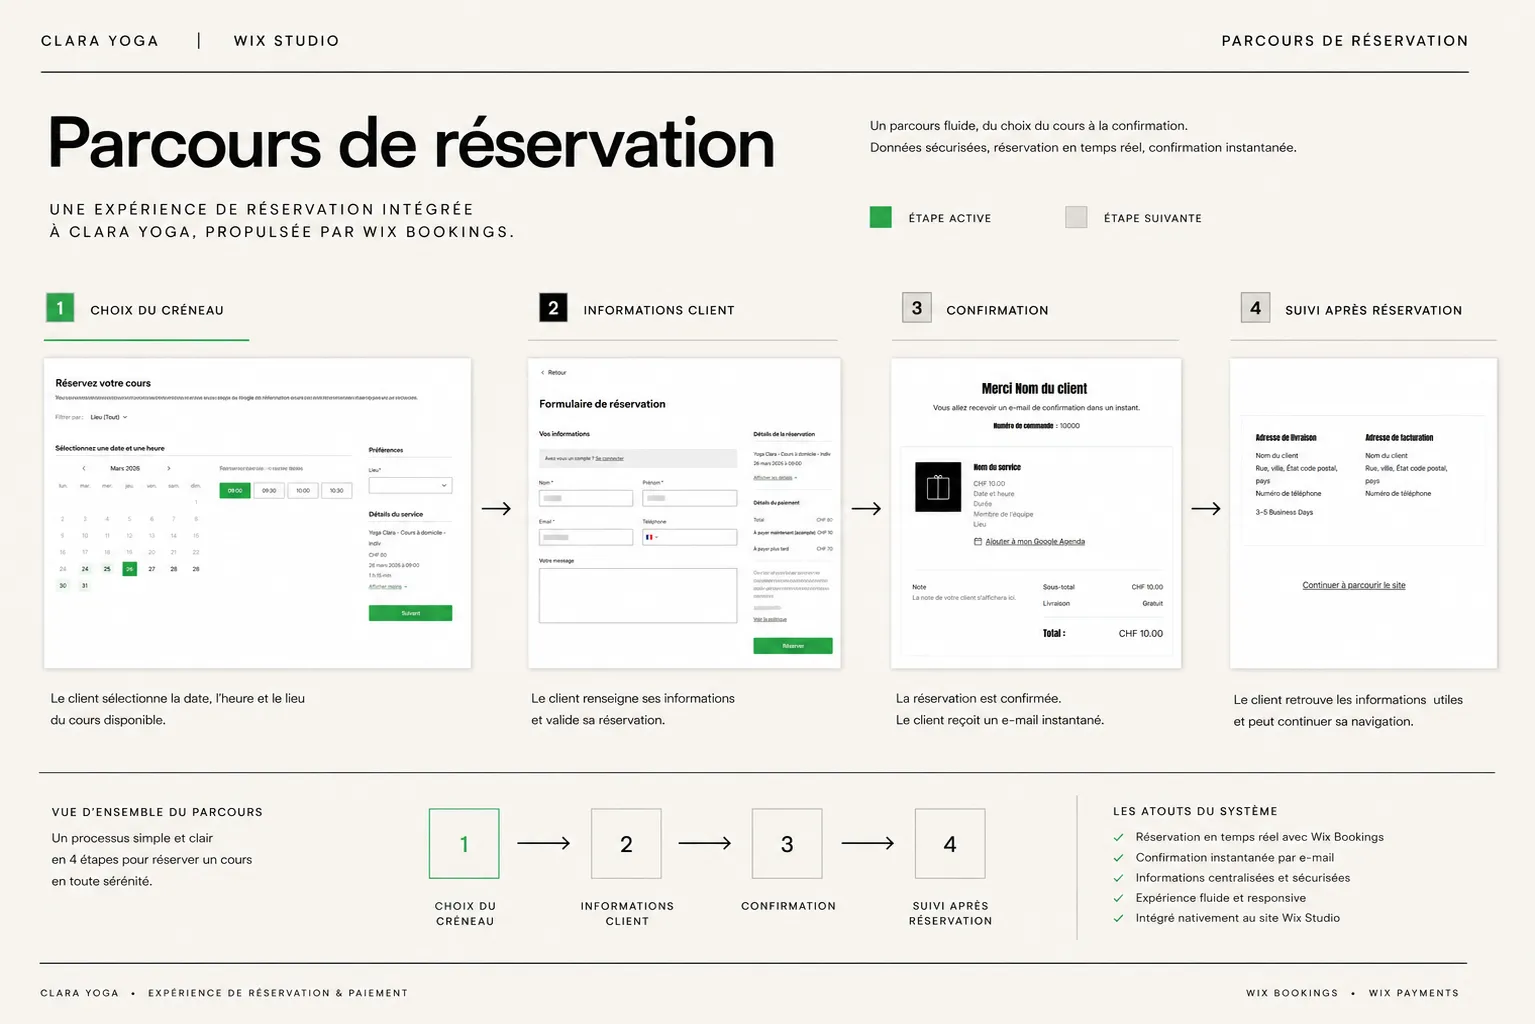The width and height of the screenshot is (1535, 1024).
Task: Click checkmark next to Informations centralisées et sécurisées
Action: (x=1118, y=877)
